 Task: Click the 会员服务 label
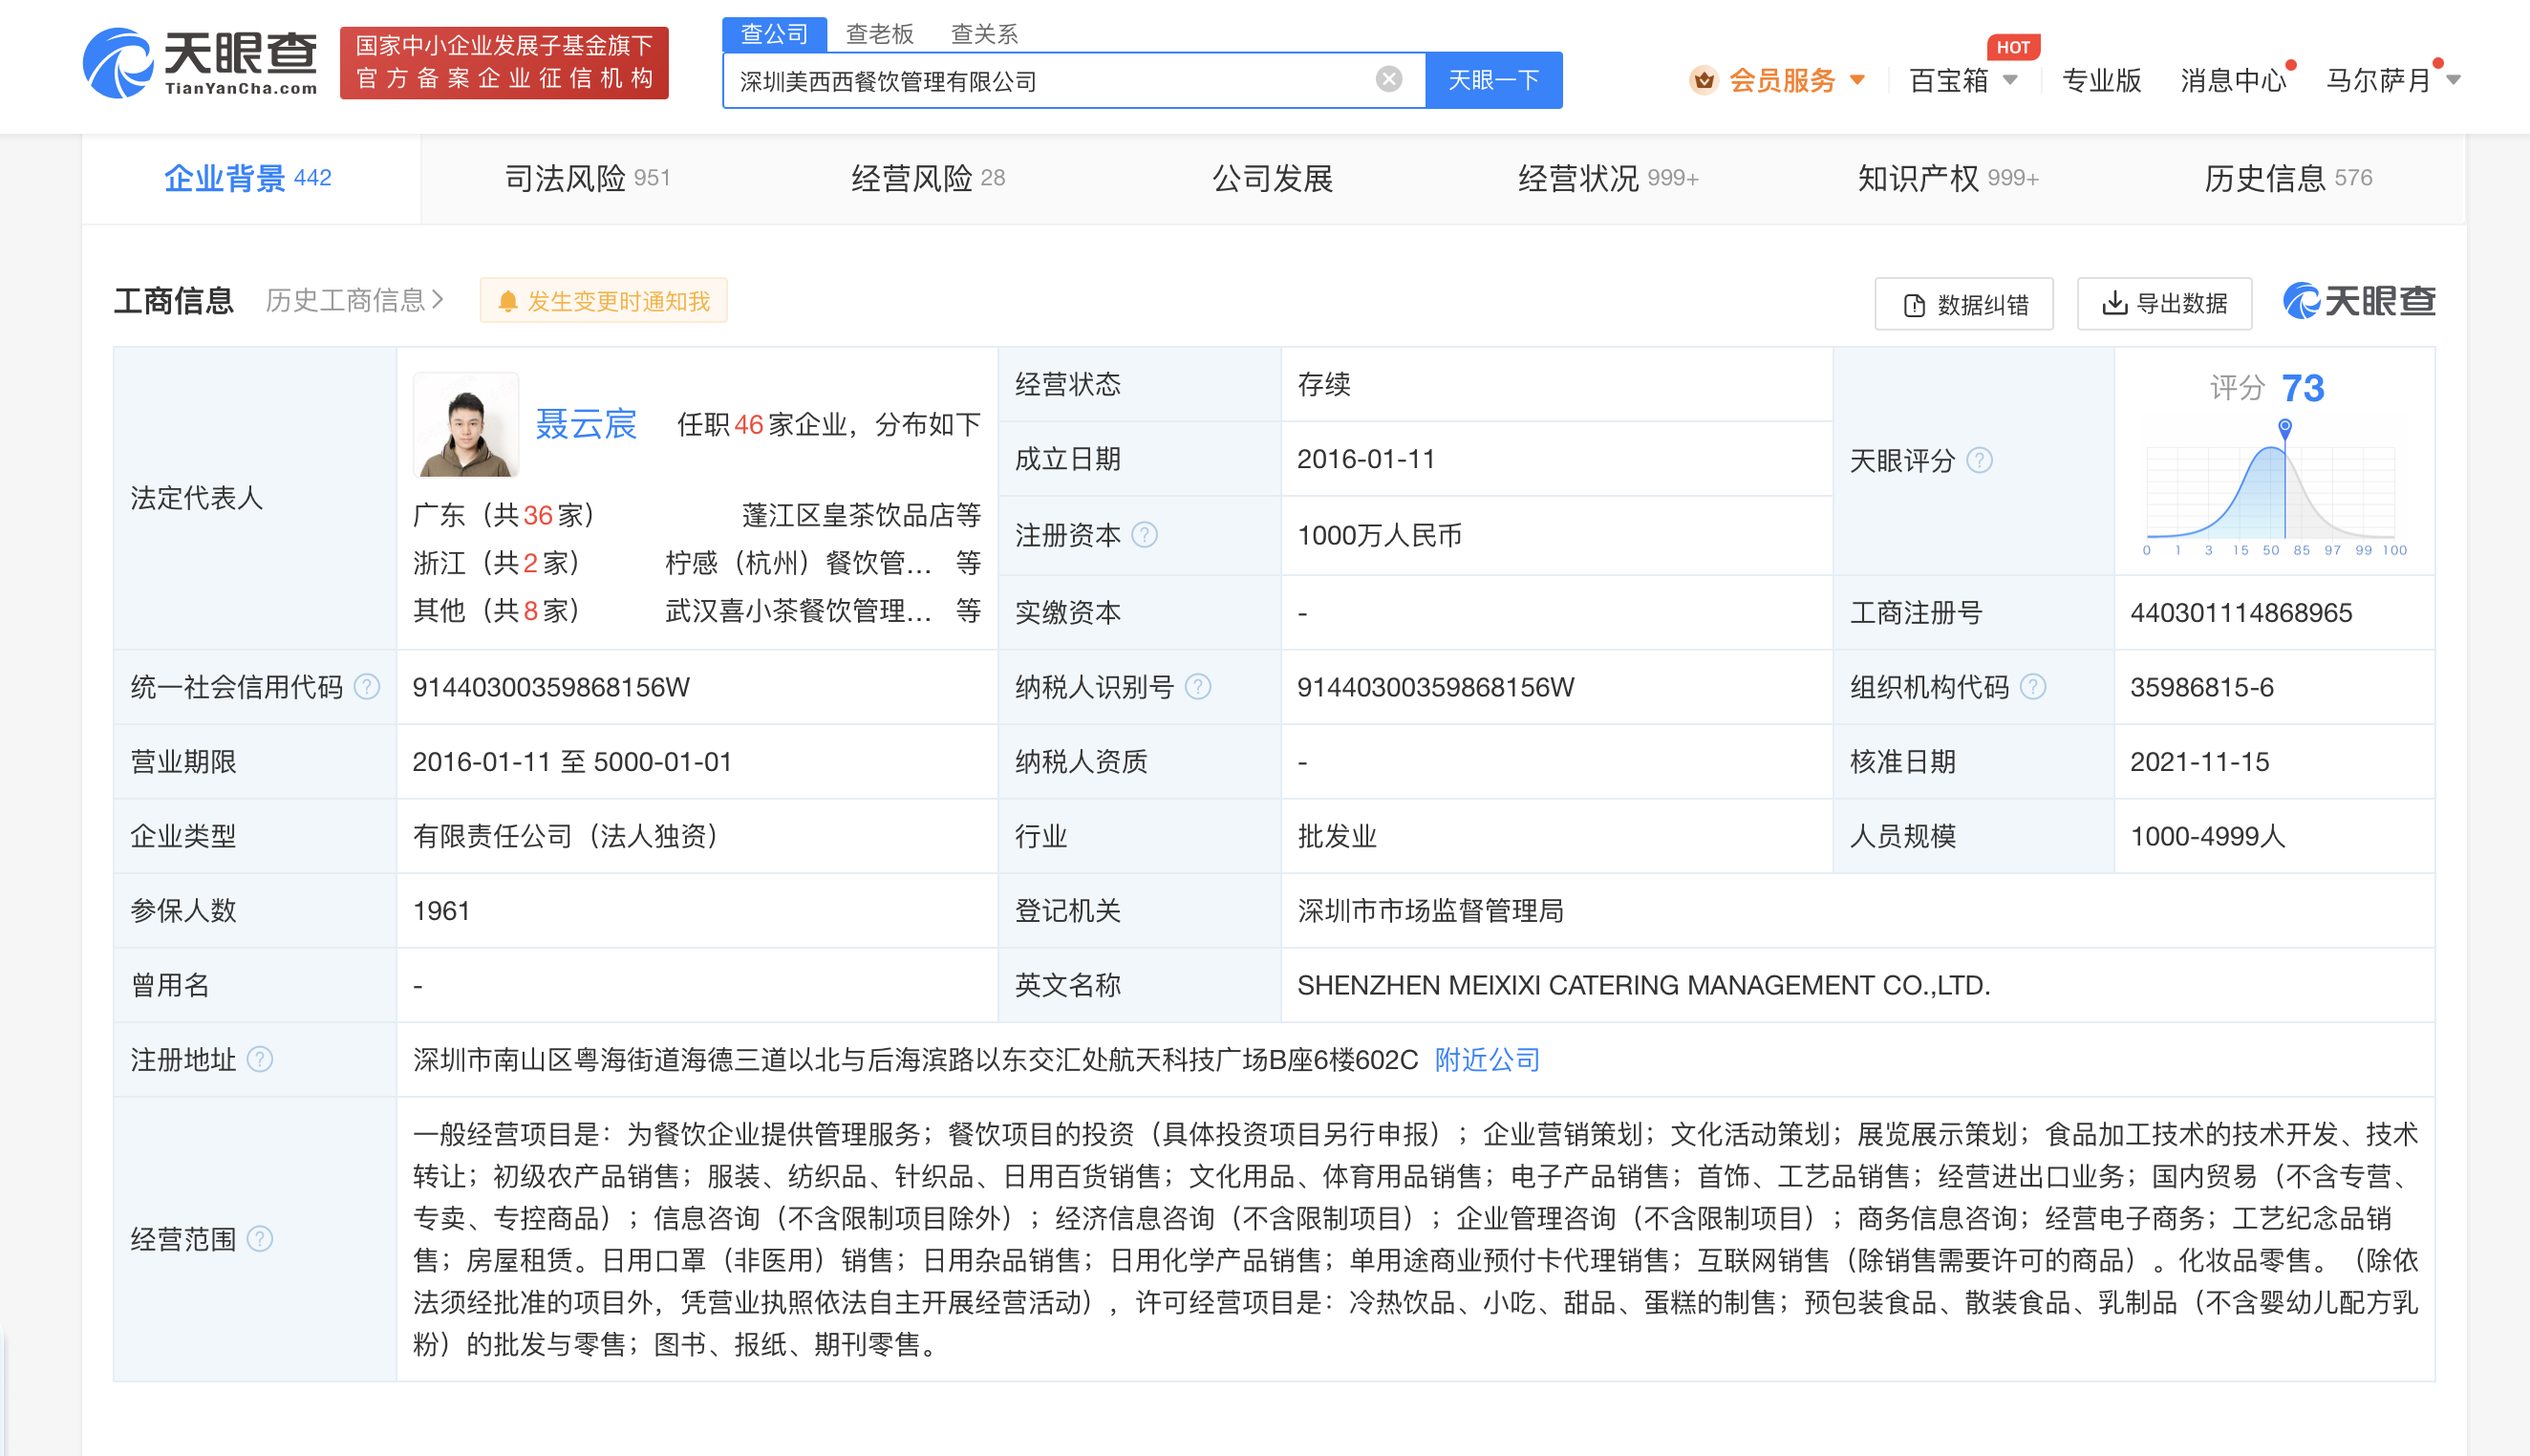(x=1782, y=80)
